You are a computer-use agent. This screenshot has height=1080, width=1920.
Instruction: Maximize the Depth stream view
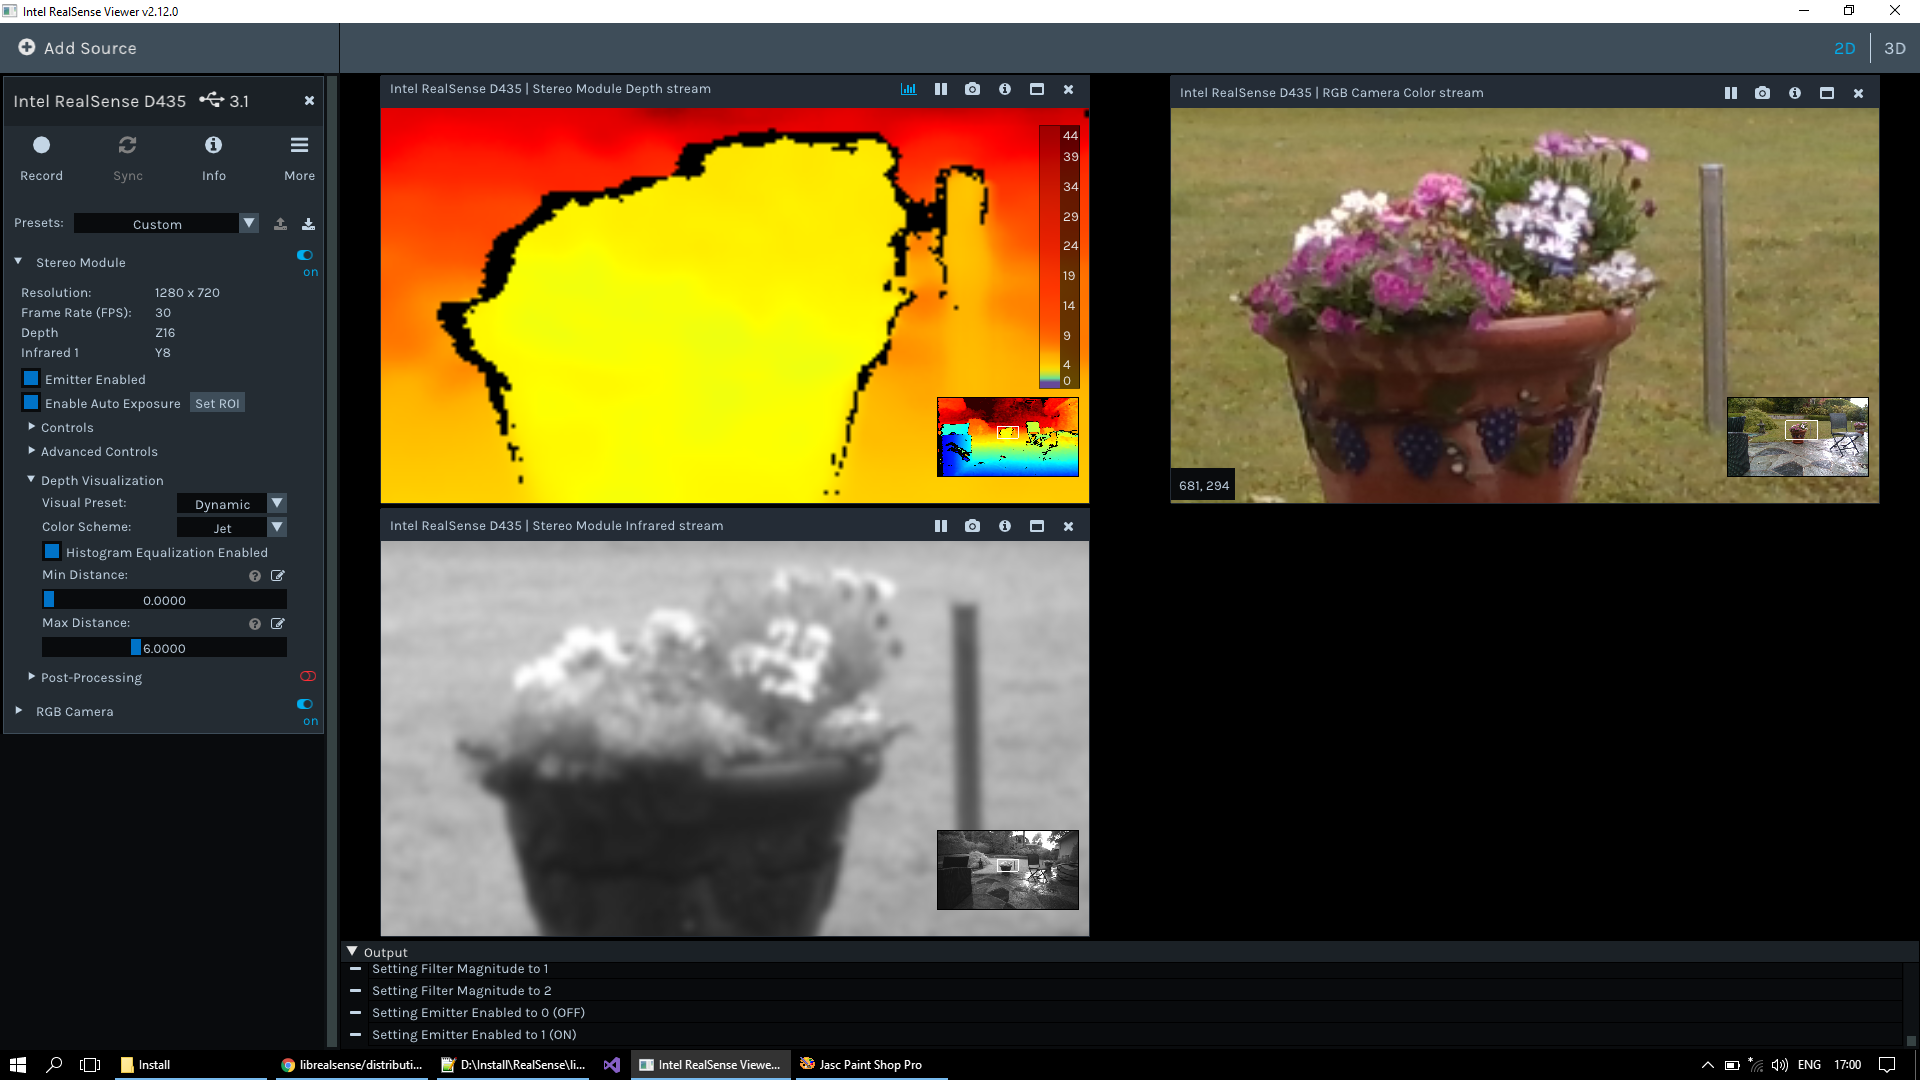point(1036,89)
